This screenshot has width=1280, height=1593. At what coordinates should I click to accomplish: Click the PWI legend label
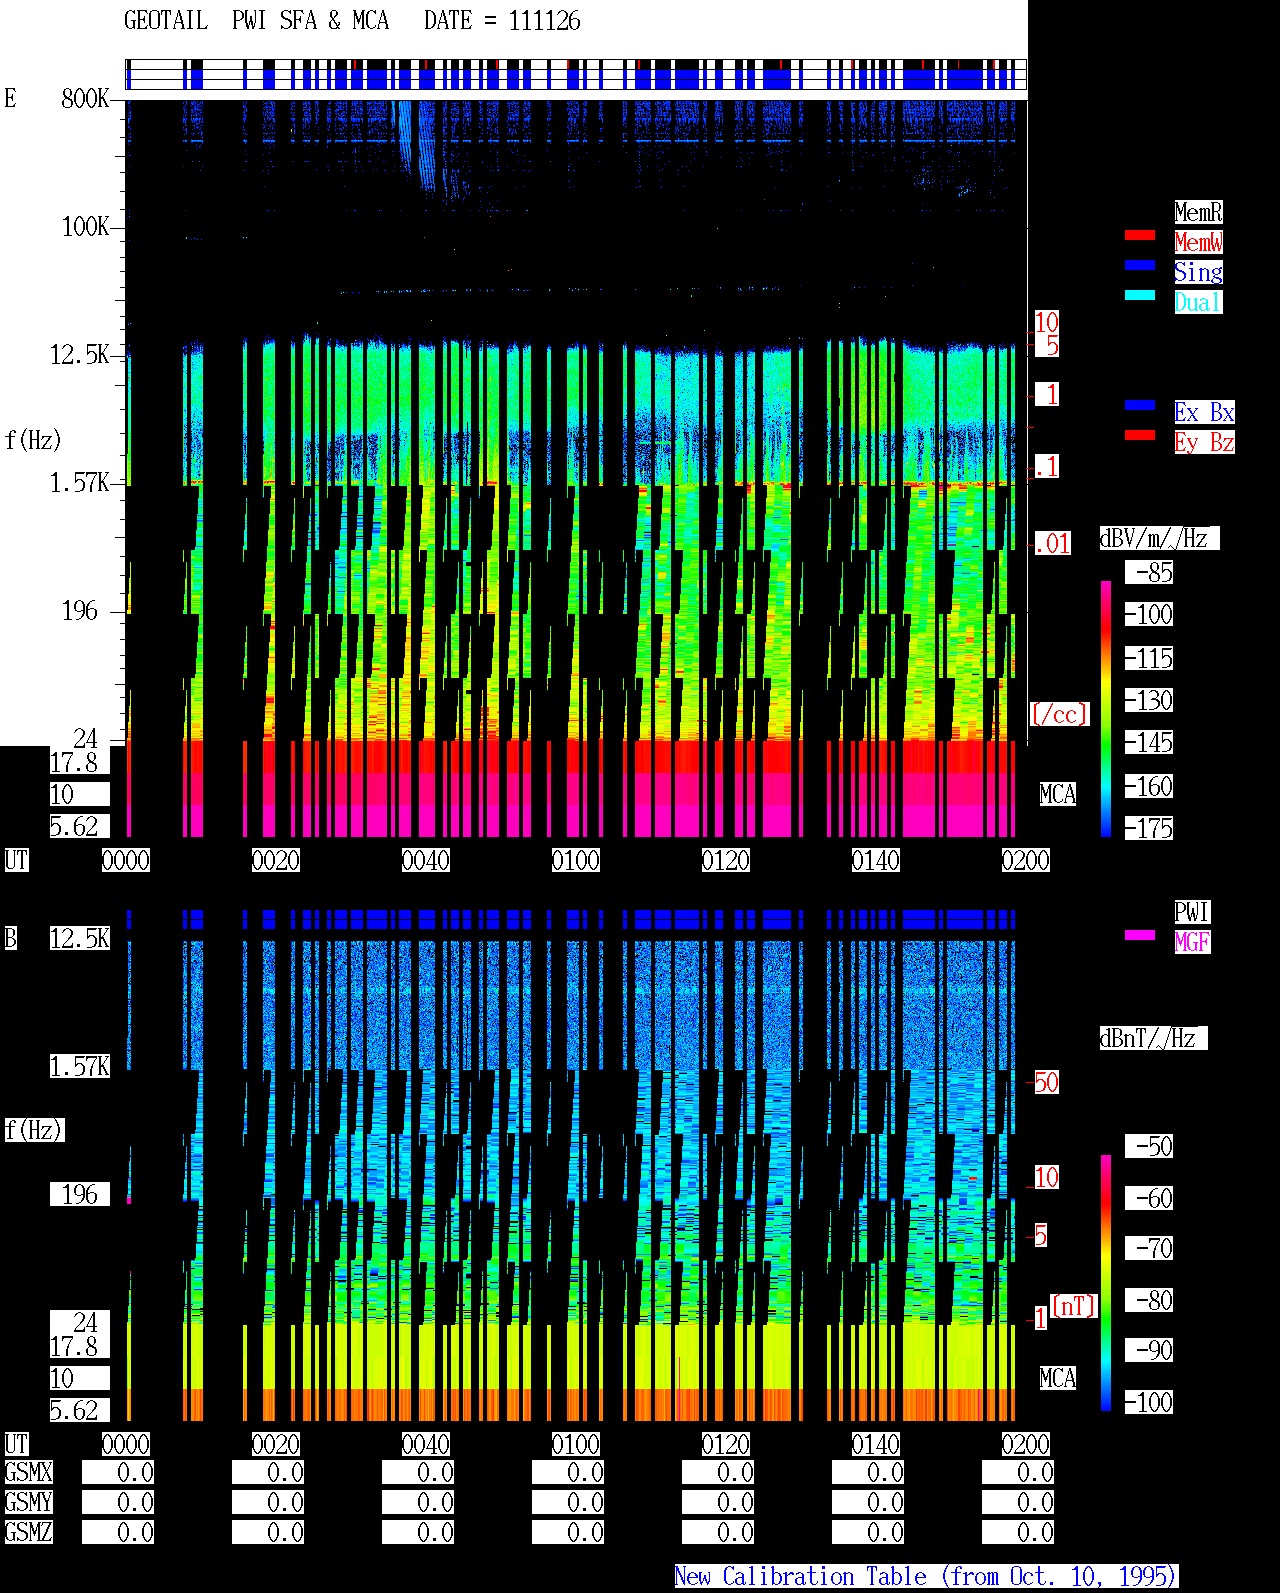[x=1192, y=912]
